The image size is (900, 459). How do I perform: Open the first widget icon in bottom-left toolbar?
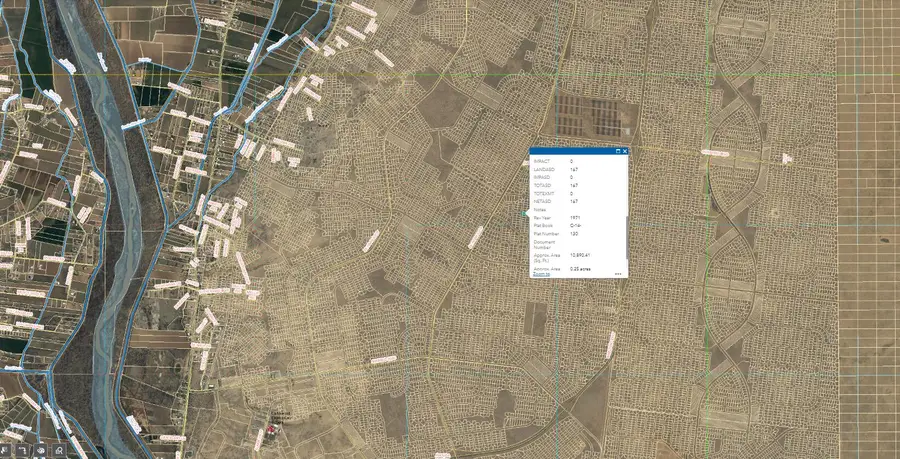click(6, 451)
